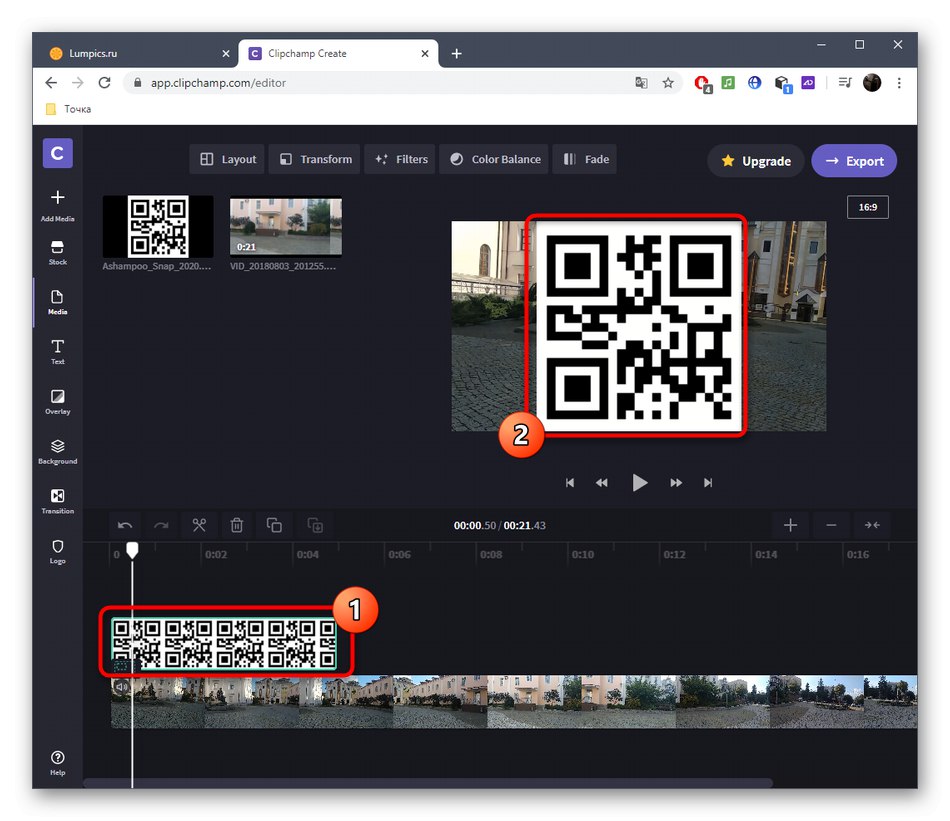Viewport: 950px width, 821px height.
Task: Reload the current page
Action: [x=104, y=83]
